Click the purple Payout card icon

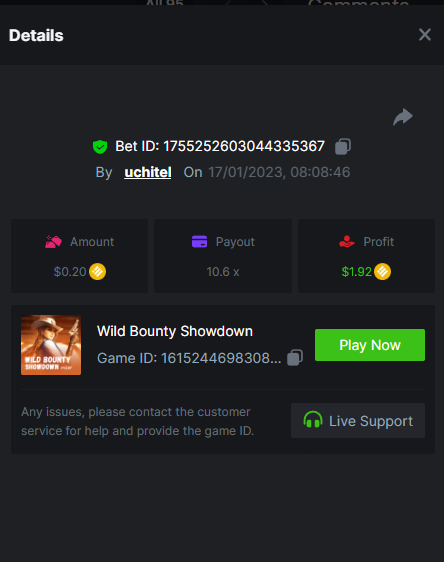200,242
